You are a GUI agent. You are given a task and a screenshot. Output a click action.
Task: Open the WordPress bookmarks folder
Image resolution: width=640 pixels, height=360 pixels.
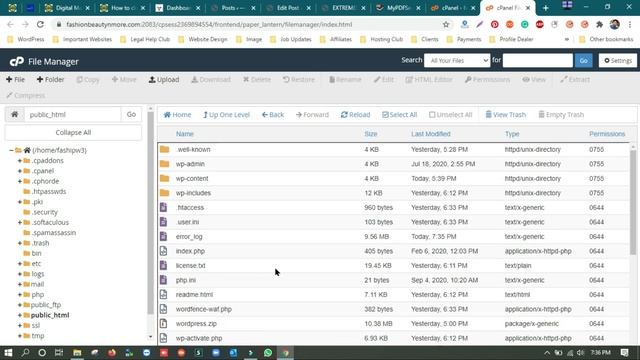point(26,39)
